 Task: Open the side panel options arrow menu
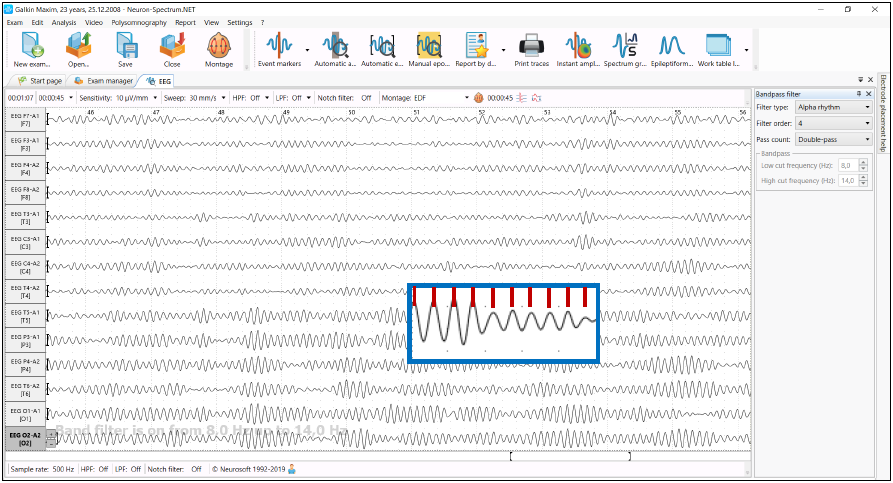click(x=861, y=80)
